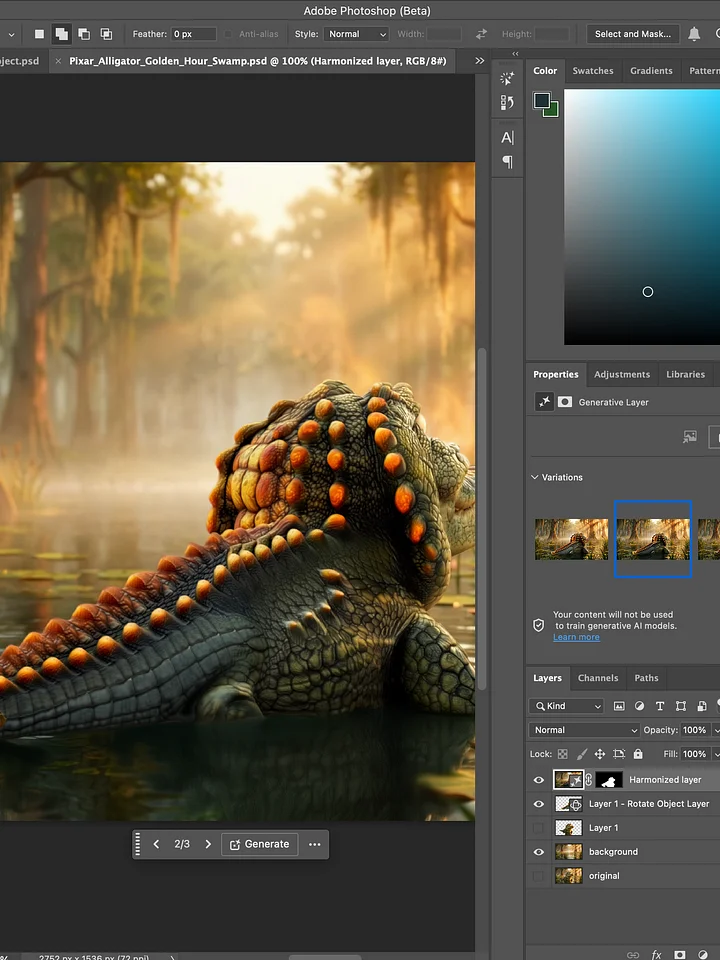
Task: Go to next variation arrow
Action: (x=208, y=844)
